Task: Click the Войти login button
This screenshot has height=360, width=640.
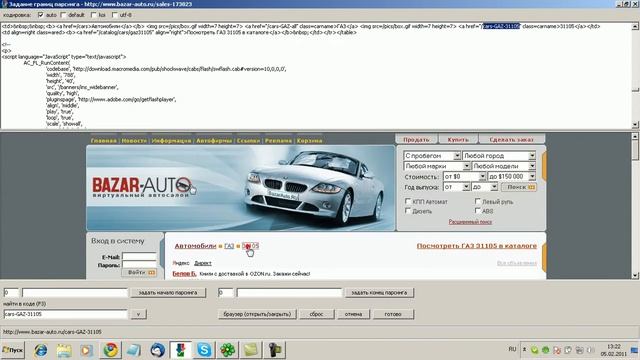Action: click(139, 272)
